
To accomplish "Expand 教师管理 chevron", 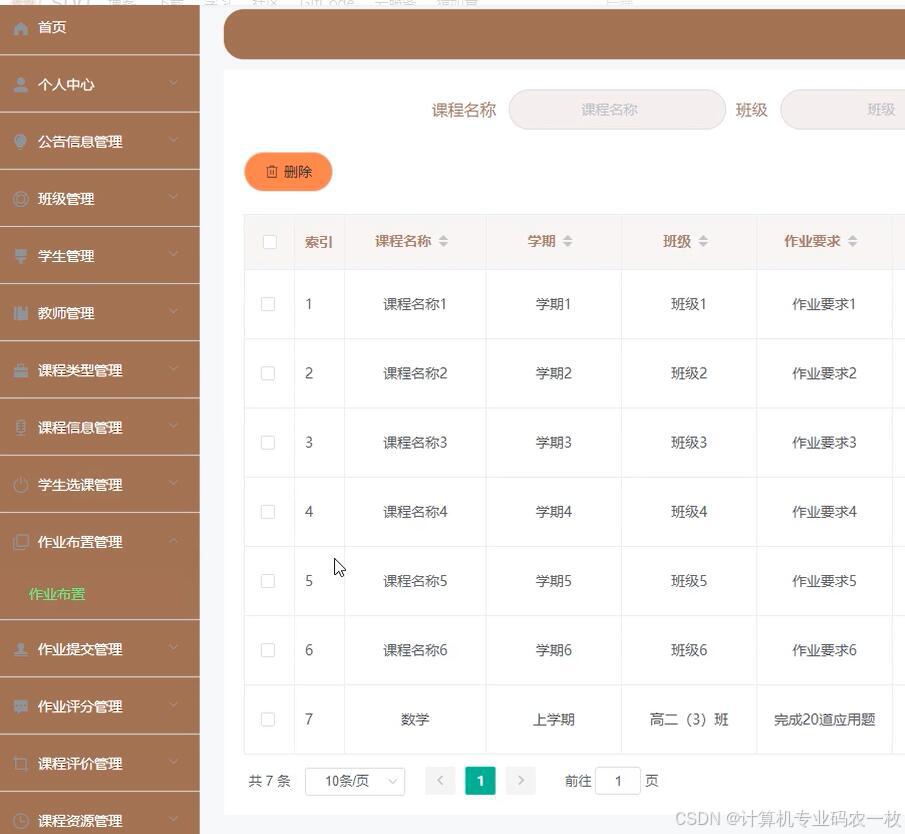I will (x=174, y=312).
